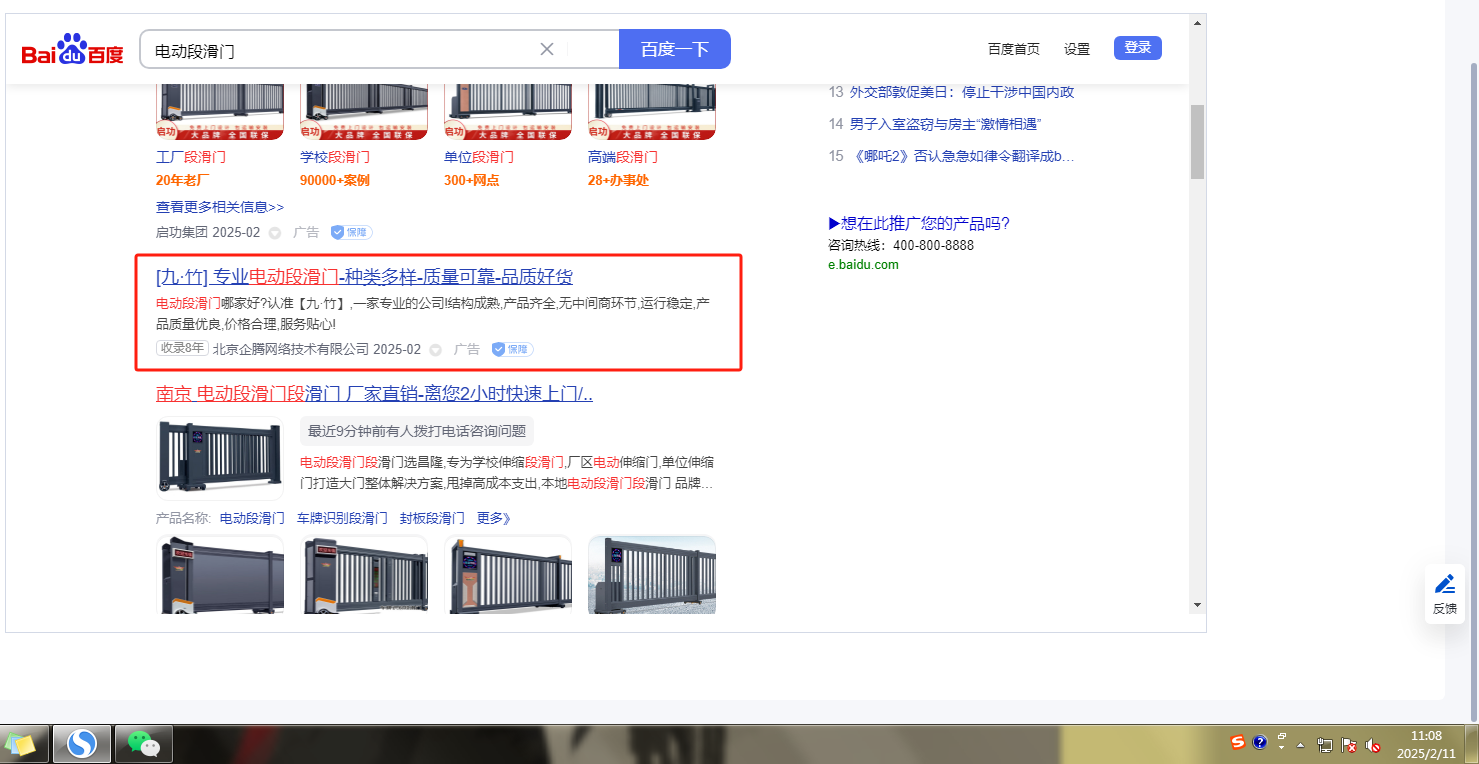
Task: Expand the dropdown arrow beside 启功集团 2025-02
Action: coord(275,233)
